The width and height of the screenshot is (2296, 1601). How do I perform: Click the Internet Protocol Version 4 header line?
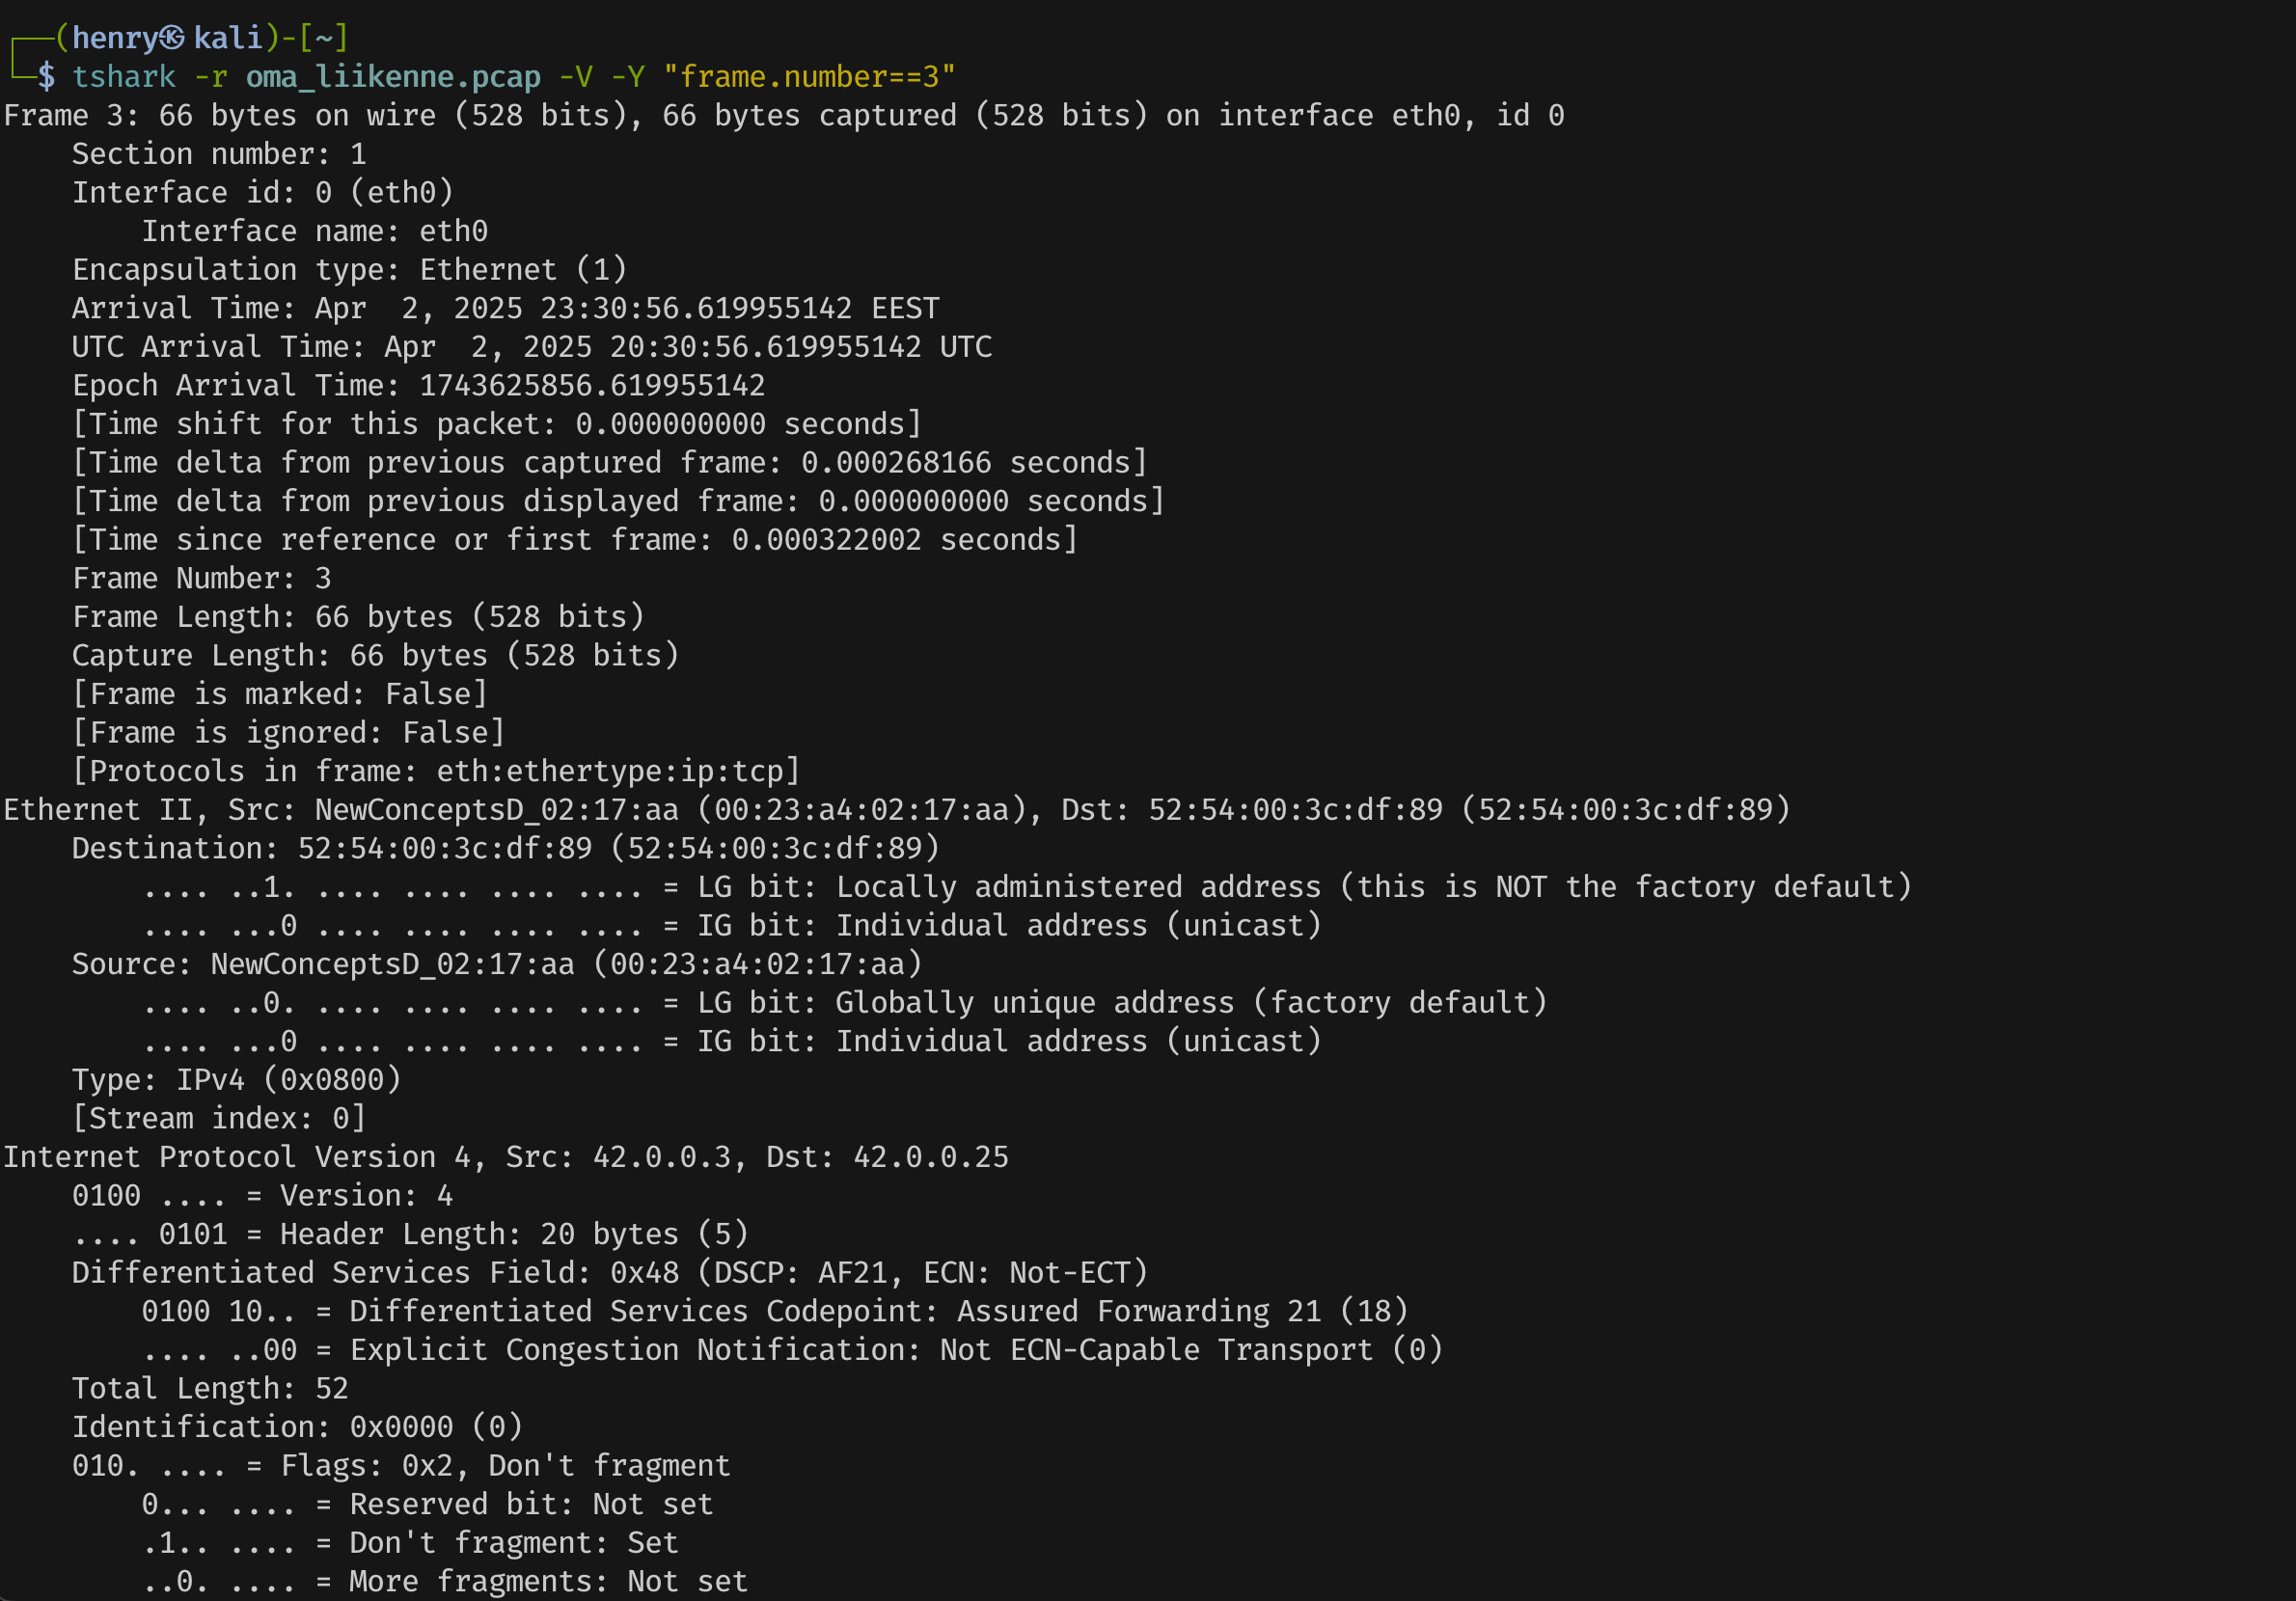[505, 1157]
